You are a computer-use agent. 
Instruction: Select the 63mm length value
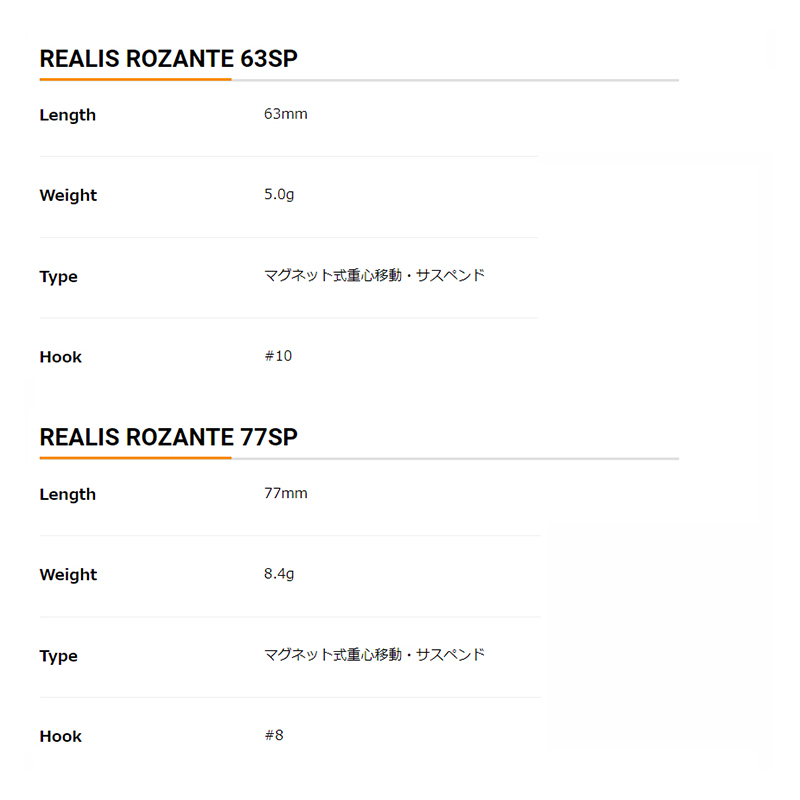[x=285, y=114]
